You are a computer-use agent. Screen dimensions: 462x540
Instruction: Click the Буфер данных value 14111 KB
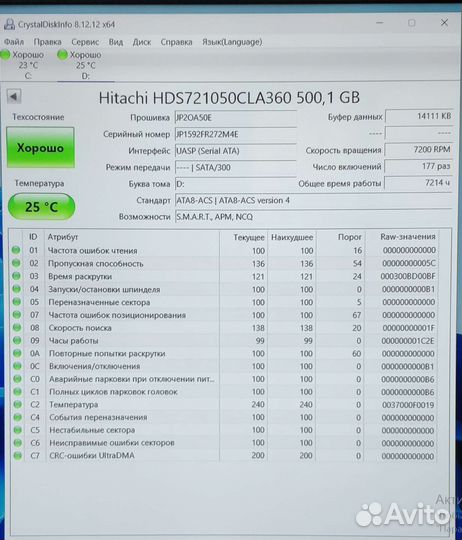tap(419, 116)
